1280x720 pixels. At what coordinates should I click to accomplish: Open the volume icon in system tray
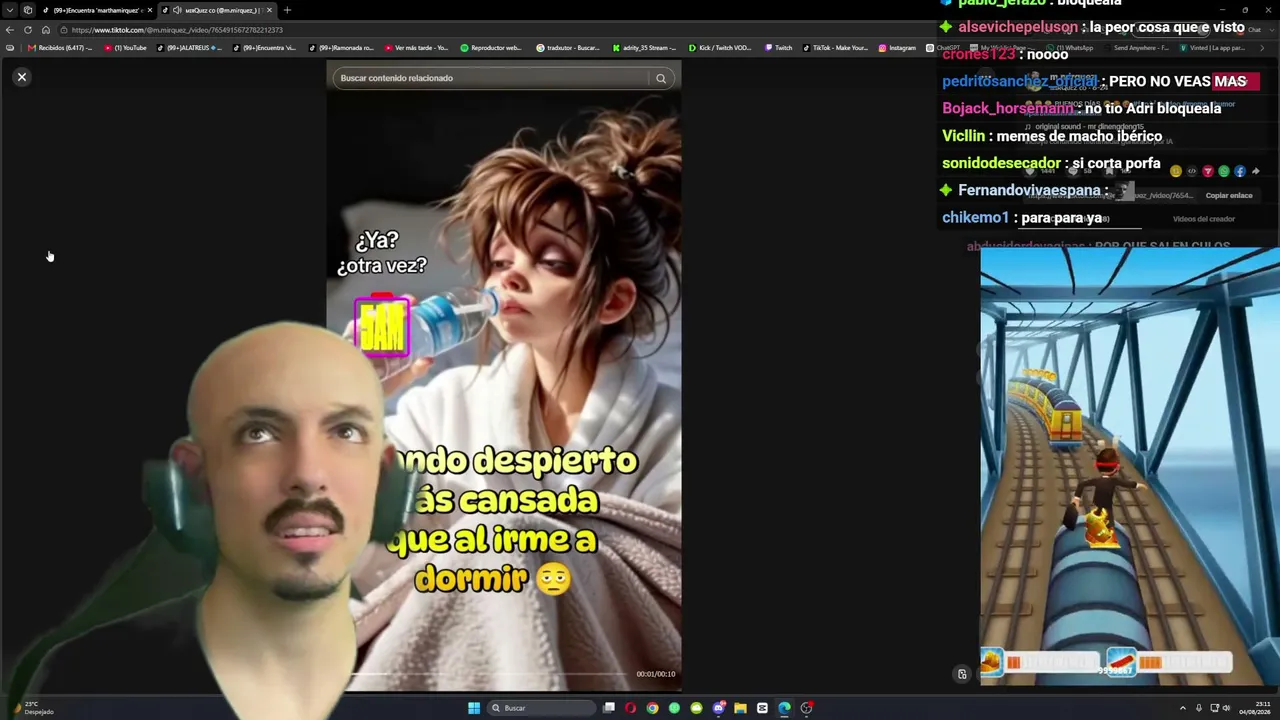[x=1228, y=708]
